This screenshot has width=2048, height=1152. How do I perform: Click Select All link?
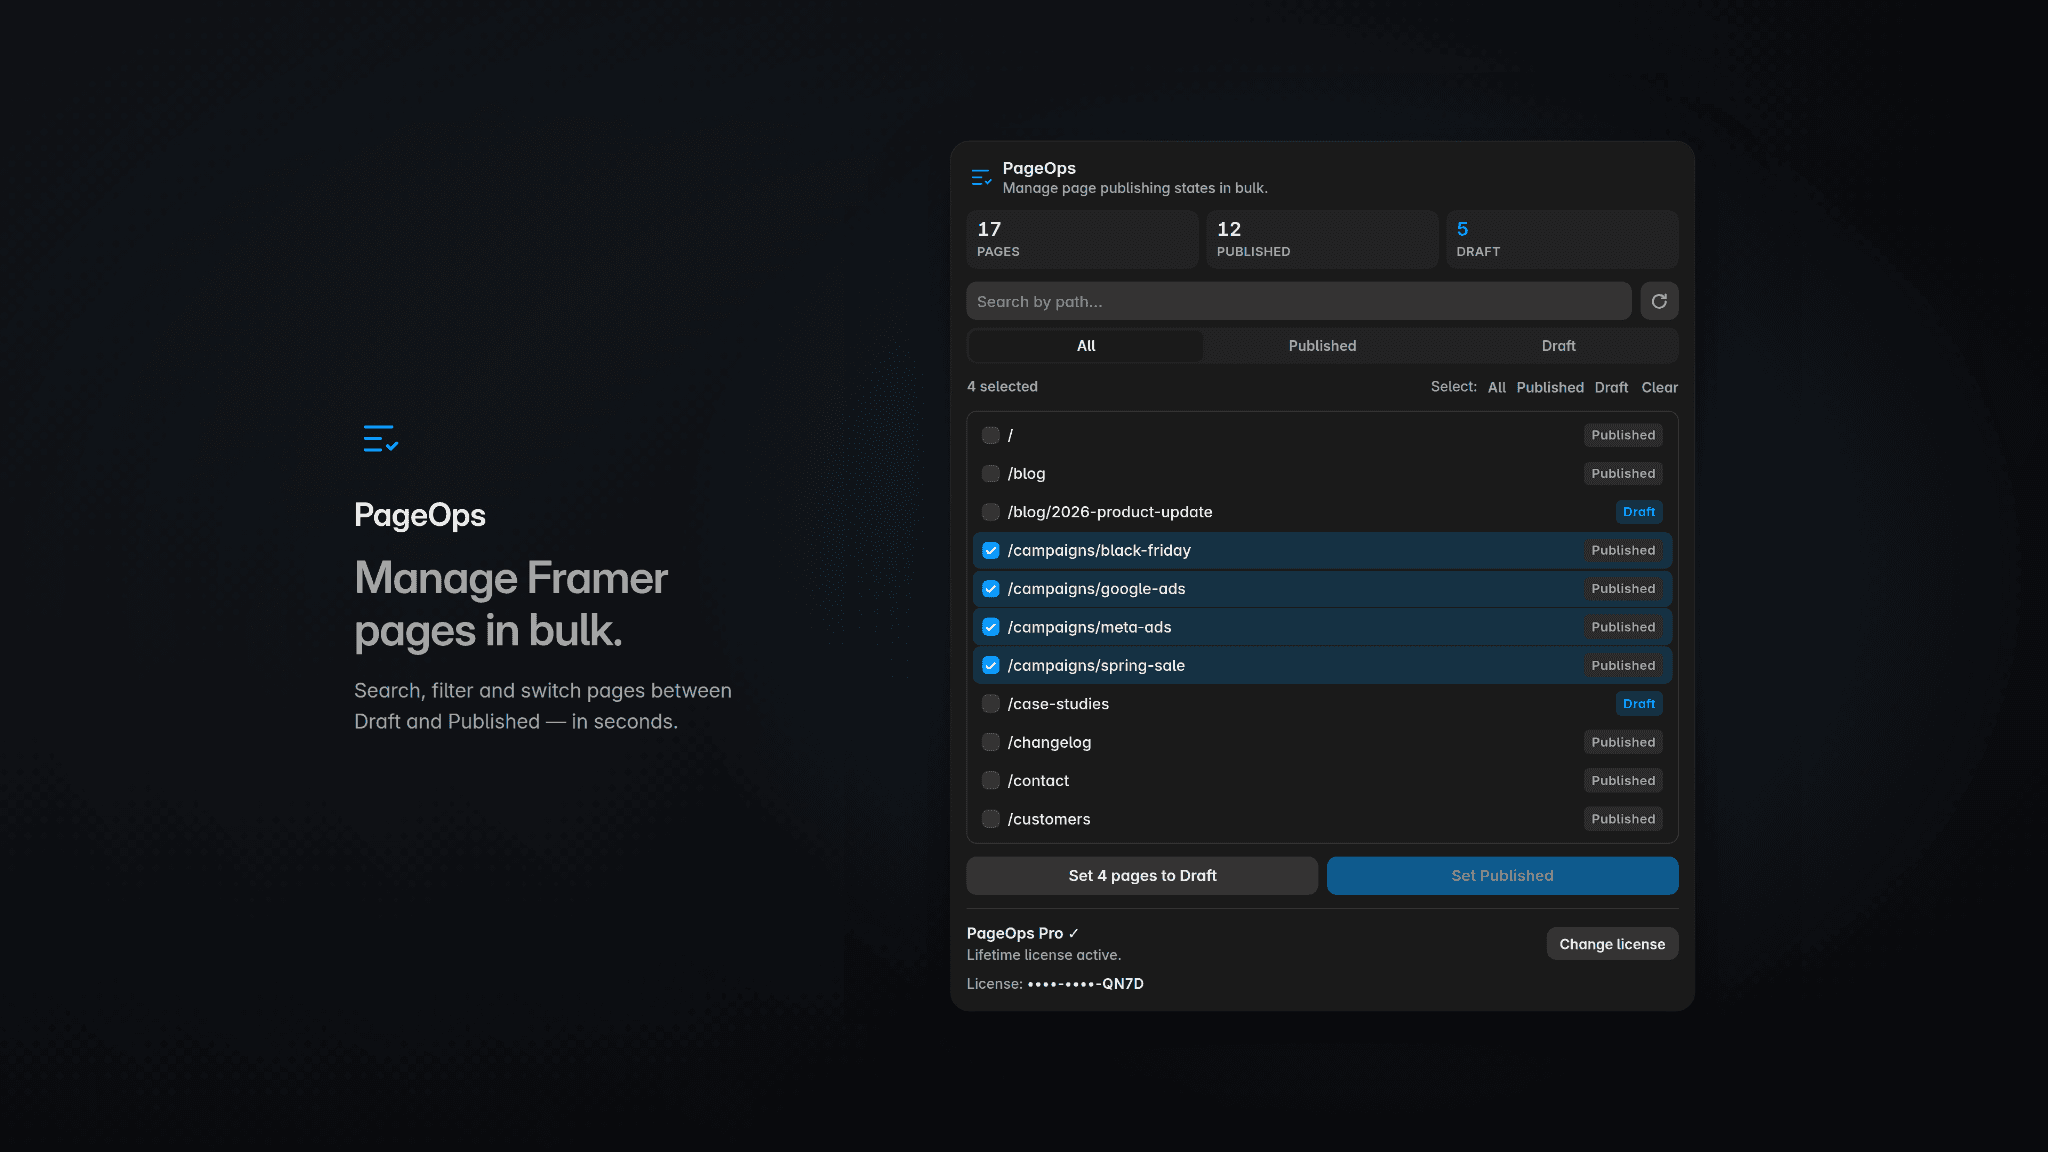(x=1496, y=387)
